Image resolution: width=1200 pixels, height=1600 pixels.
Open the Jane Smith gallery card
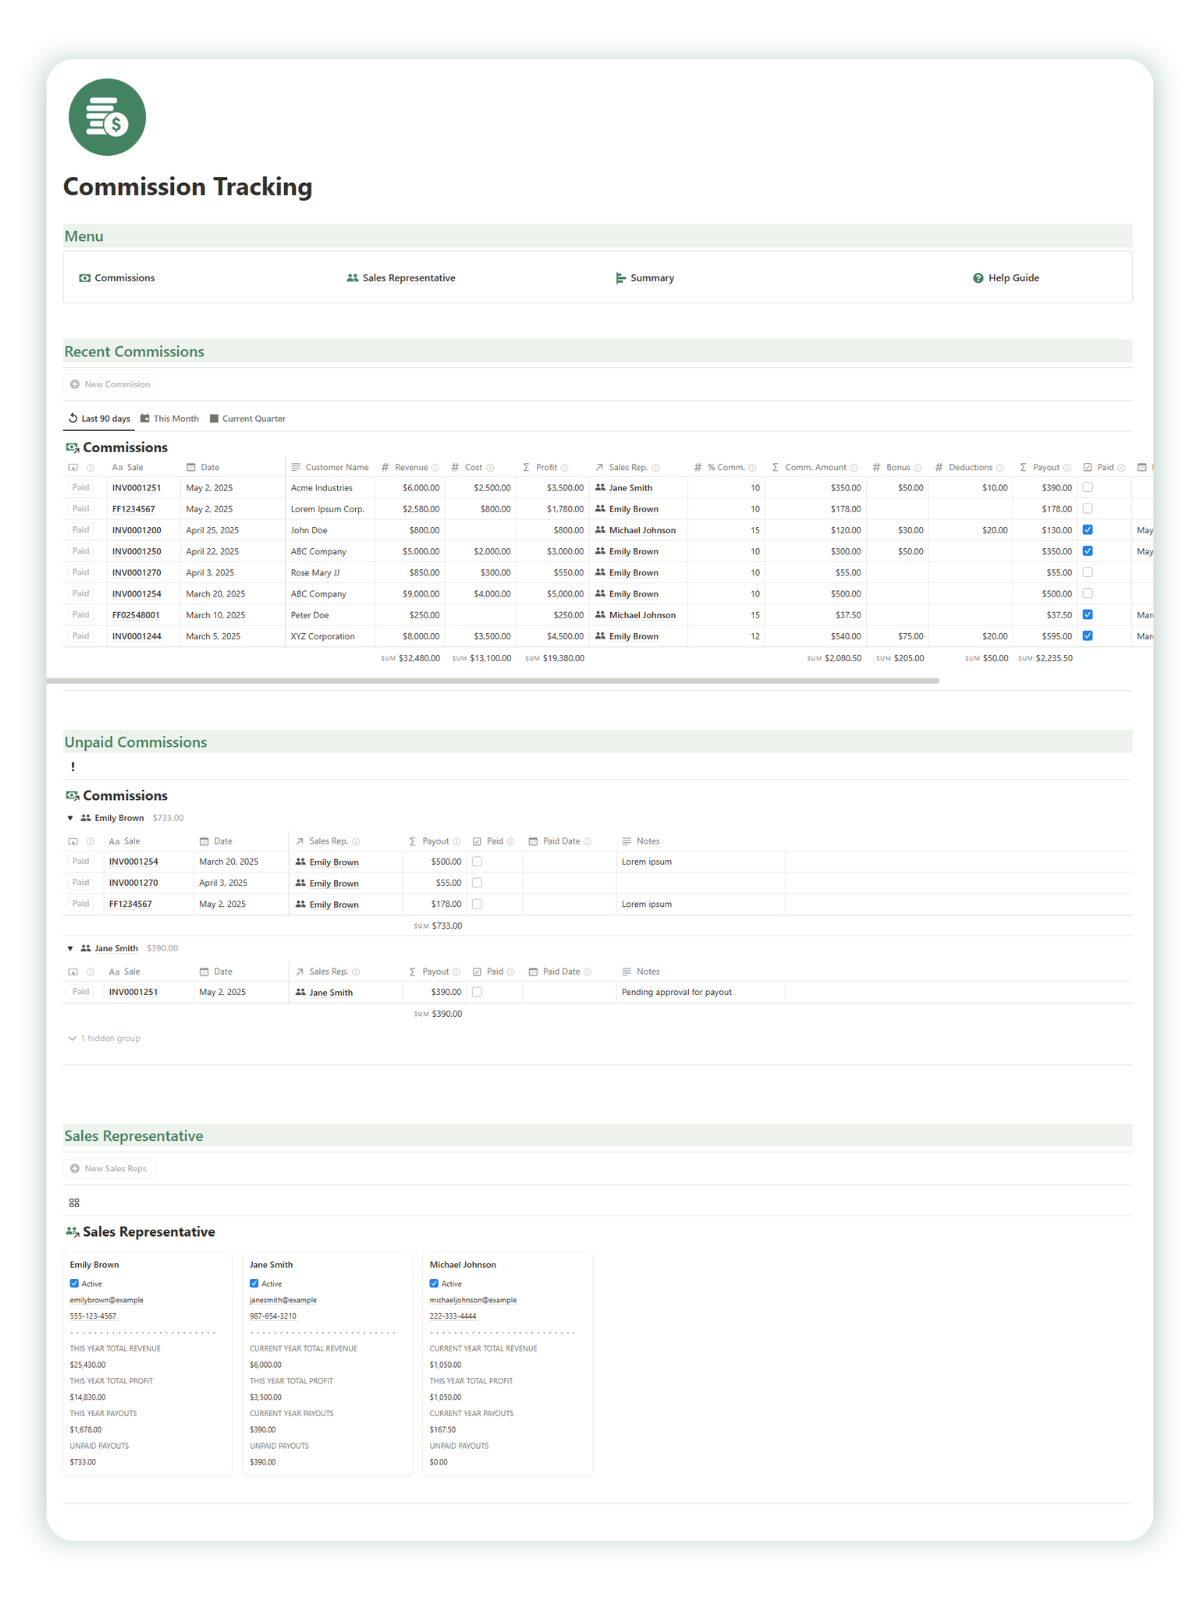pos(327,1363)
